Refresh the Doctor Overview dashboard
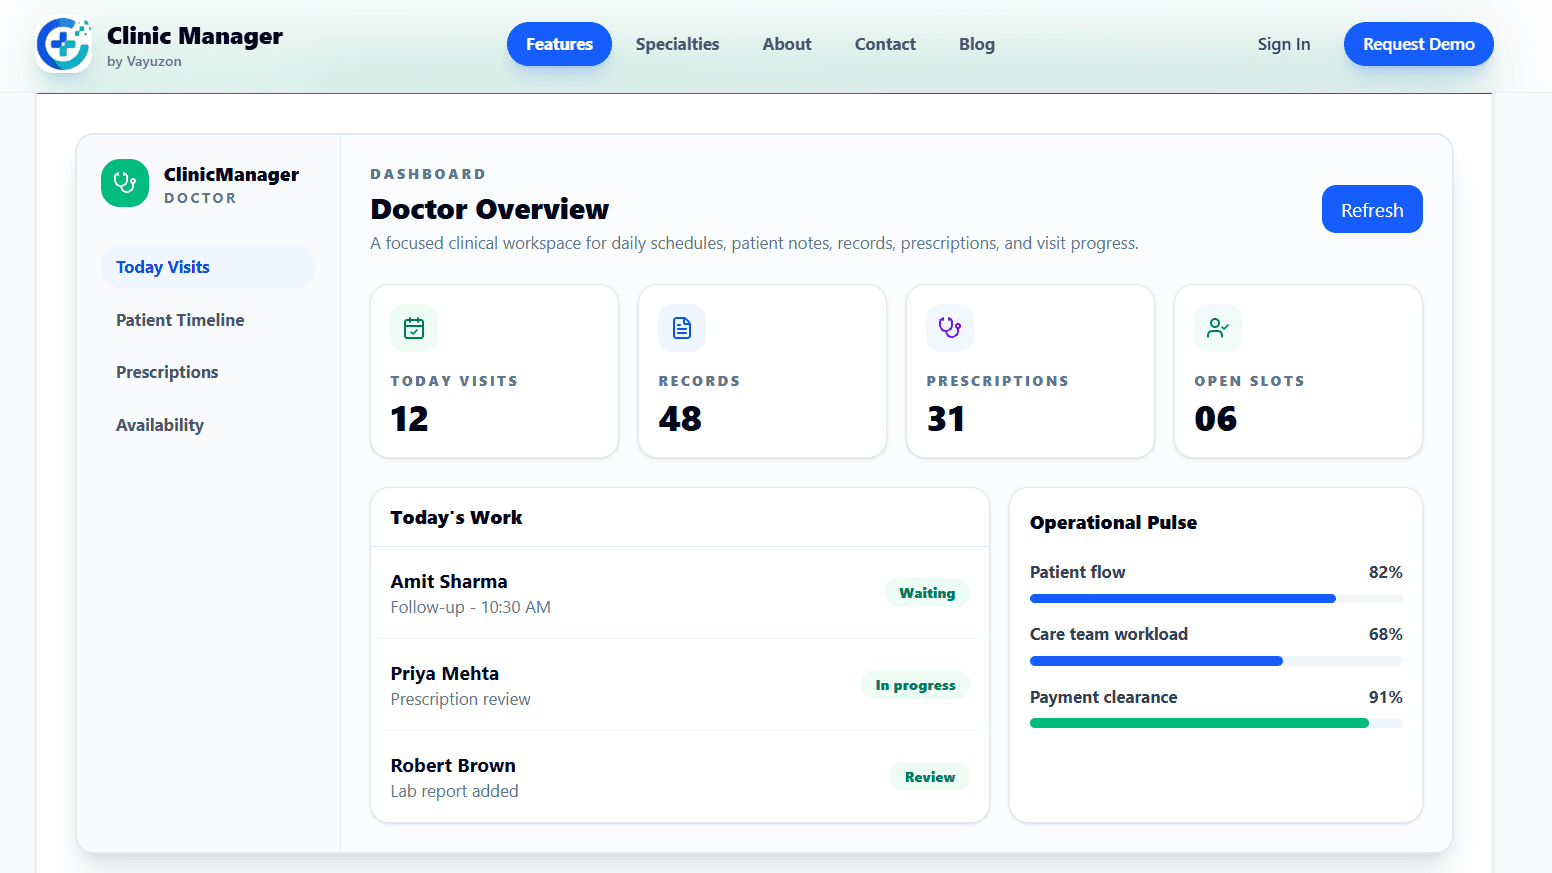The height and width of the screenshot is (873, 1552). point(1372,209)
